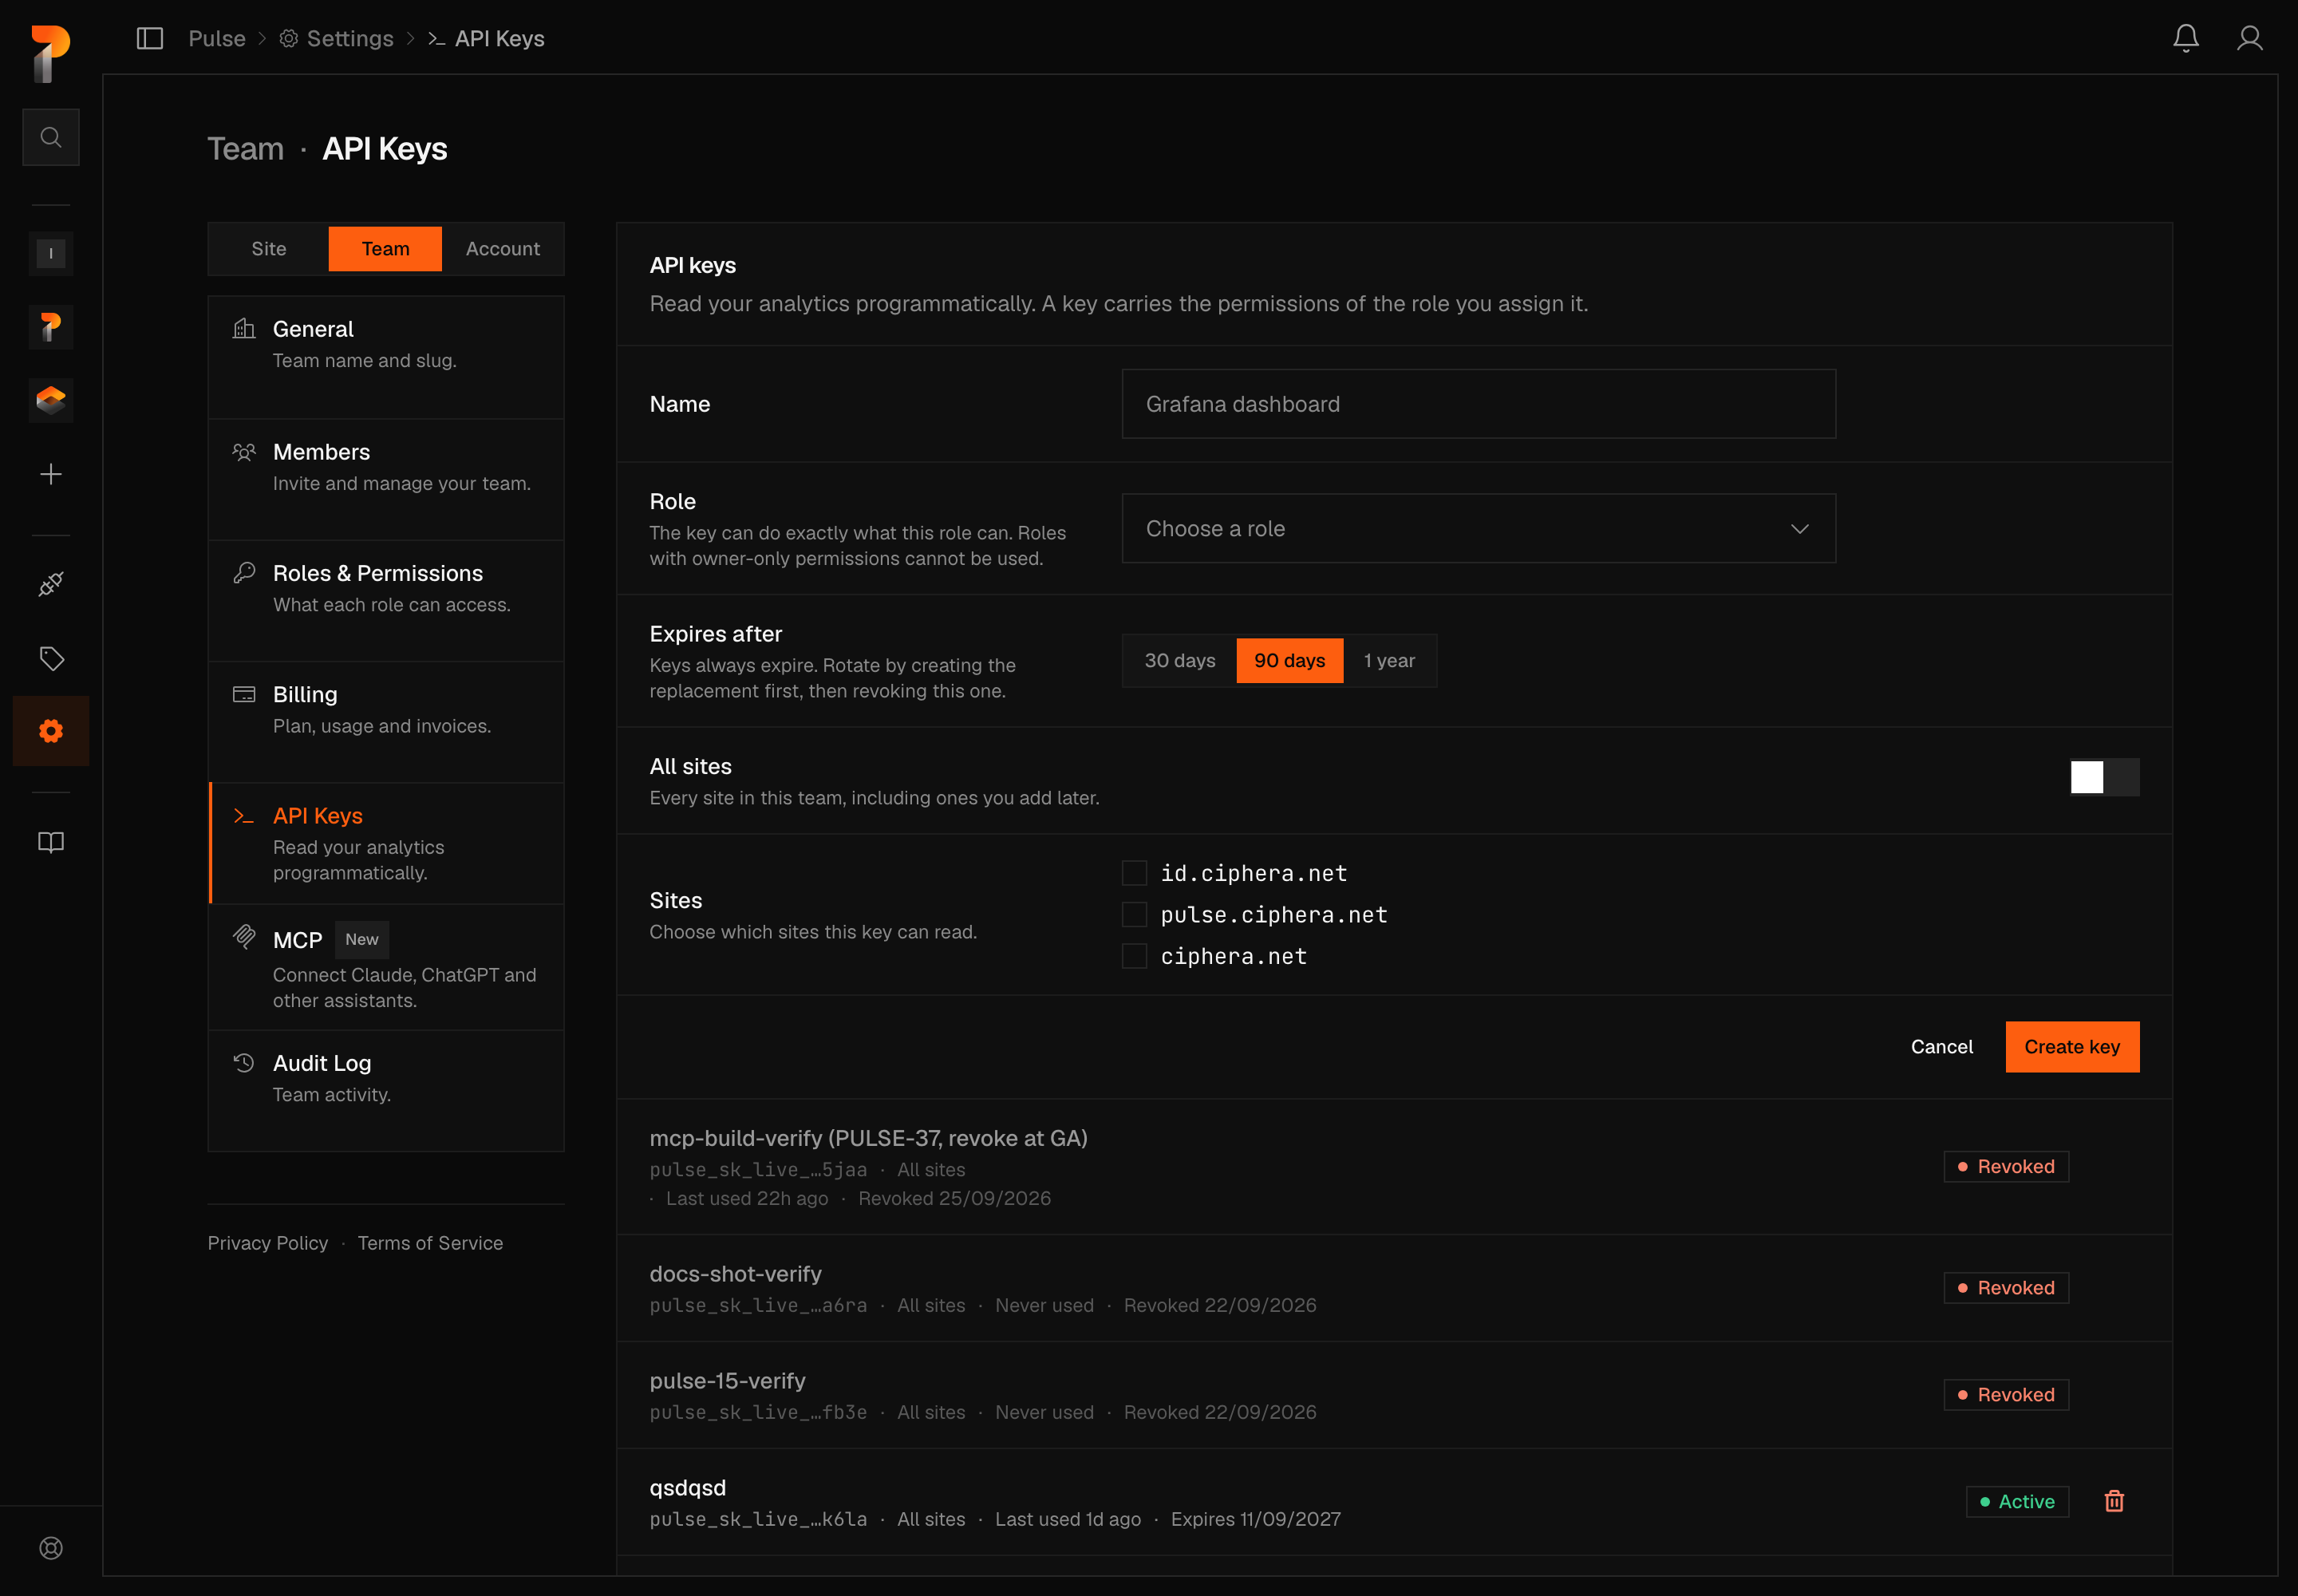
Task: Switch to the Site tab
Action: (268, 249)
